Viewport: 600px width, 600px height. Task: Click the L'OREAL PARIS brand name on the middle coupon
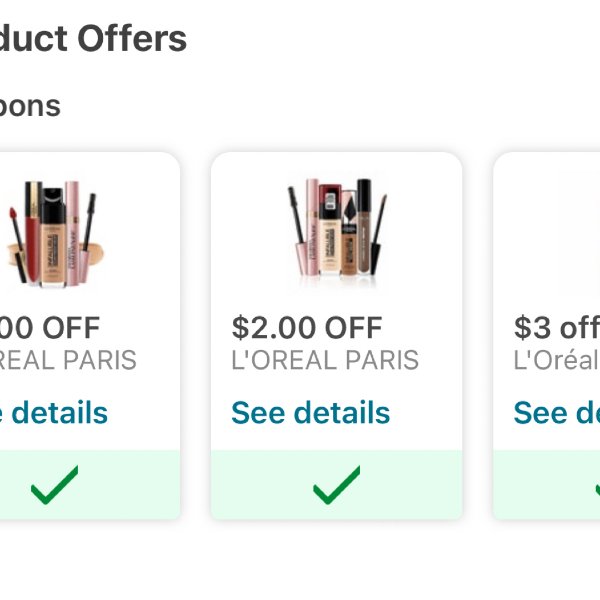325,360
